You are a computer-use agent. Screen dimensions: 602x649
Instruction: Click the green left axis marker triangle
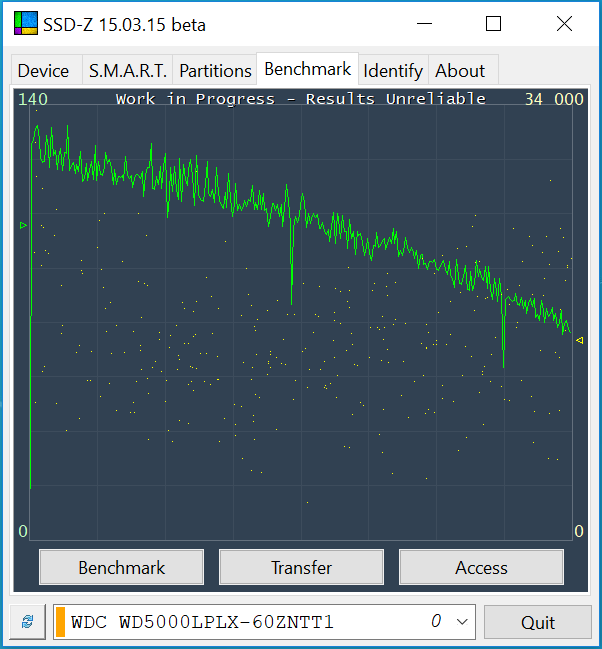24,225
